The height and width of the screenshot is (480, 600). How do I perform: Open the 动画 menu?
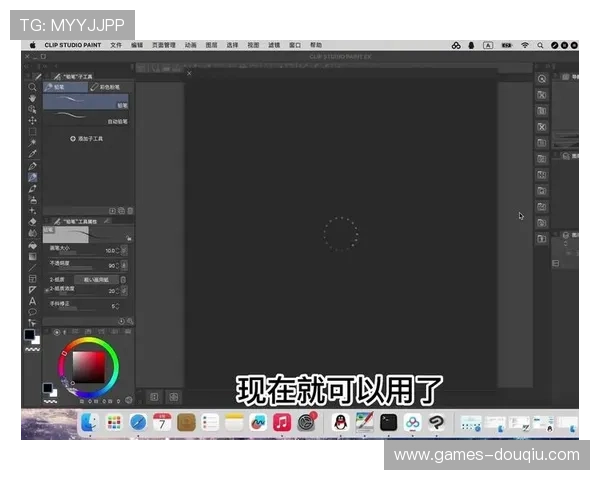click(x=191, y=45)
